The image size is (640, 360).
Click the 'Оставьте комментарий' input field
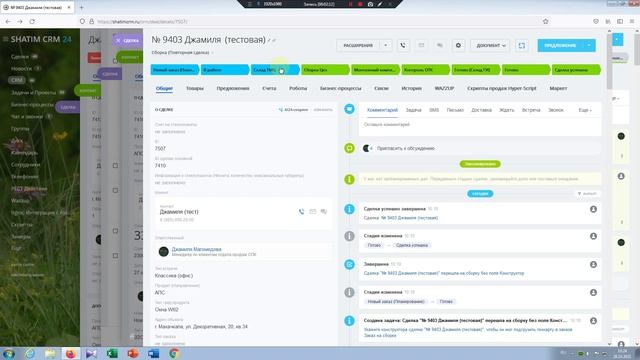pos(480,124)
